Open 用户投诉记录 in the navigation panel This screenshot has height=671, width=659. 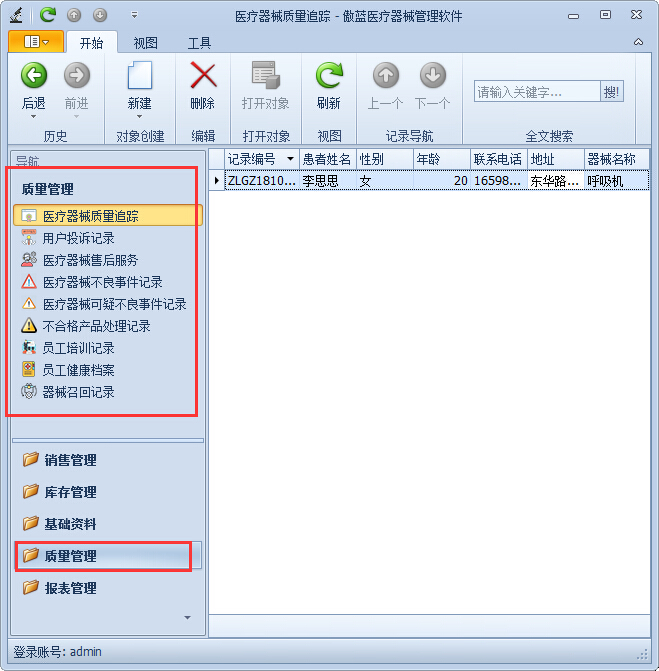pos(78,238)
